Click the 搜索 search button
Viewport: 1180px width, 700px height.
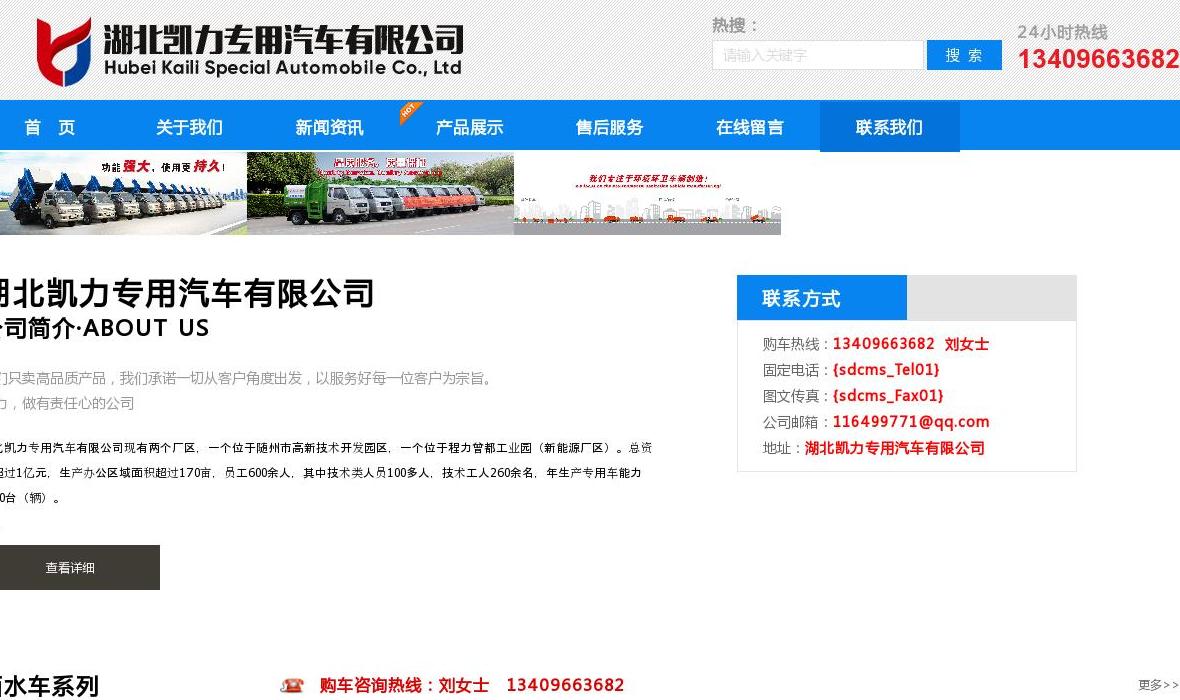964,55
